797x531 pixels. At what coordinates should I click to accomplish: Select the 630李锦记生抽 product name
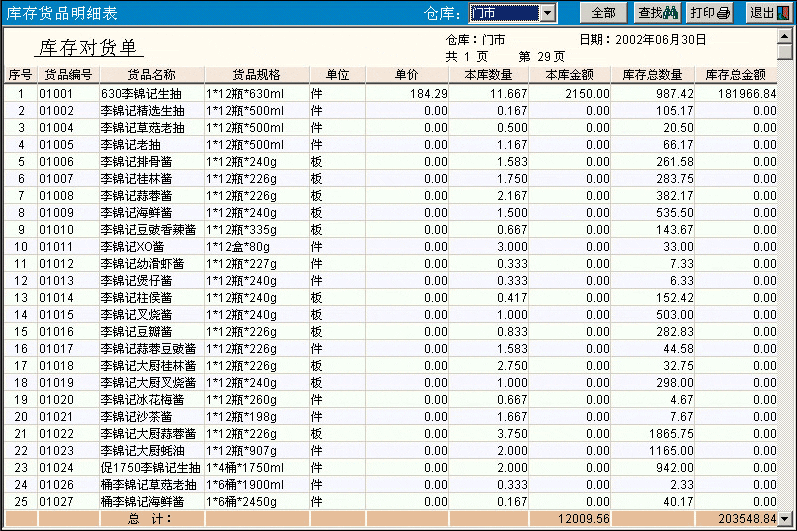pos(141,93)
